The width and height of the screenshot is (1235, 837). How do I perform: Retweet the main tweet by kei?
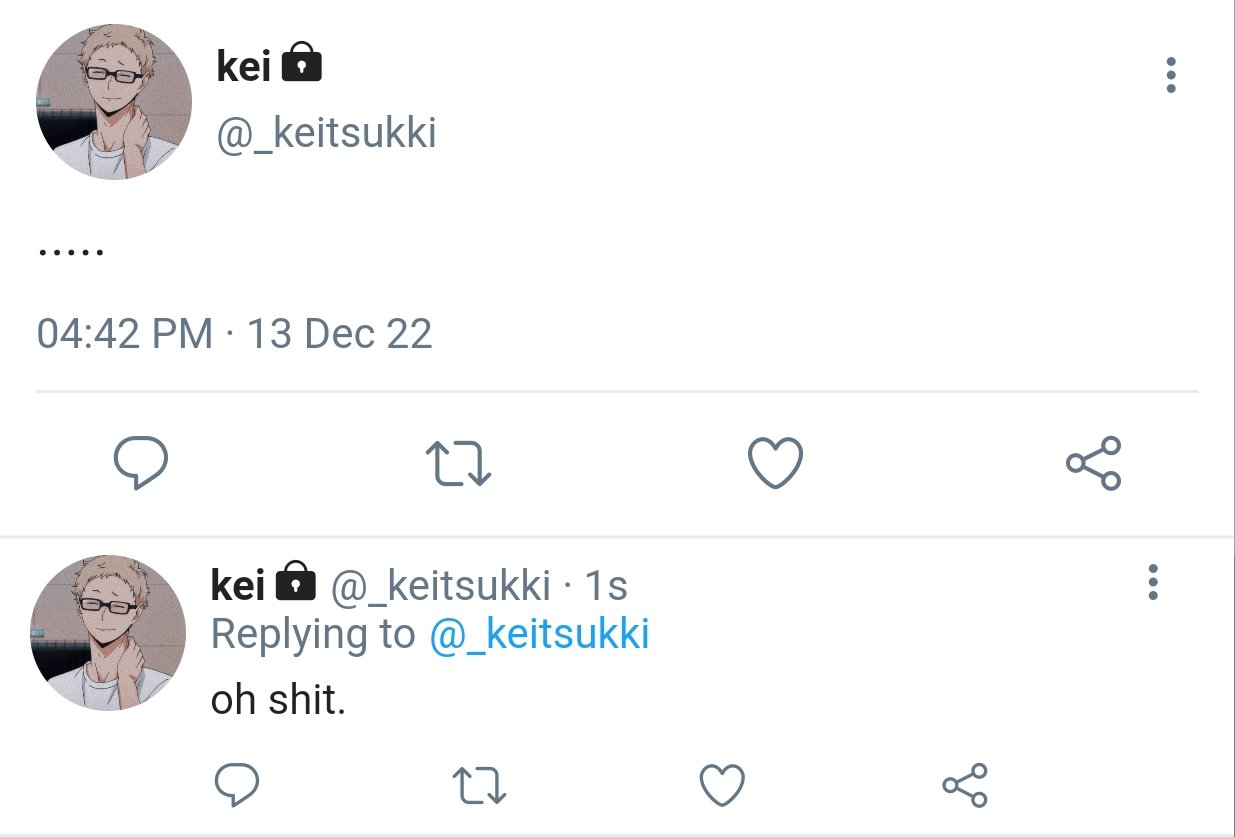click(x=458, y=465)
